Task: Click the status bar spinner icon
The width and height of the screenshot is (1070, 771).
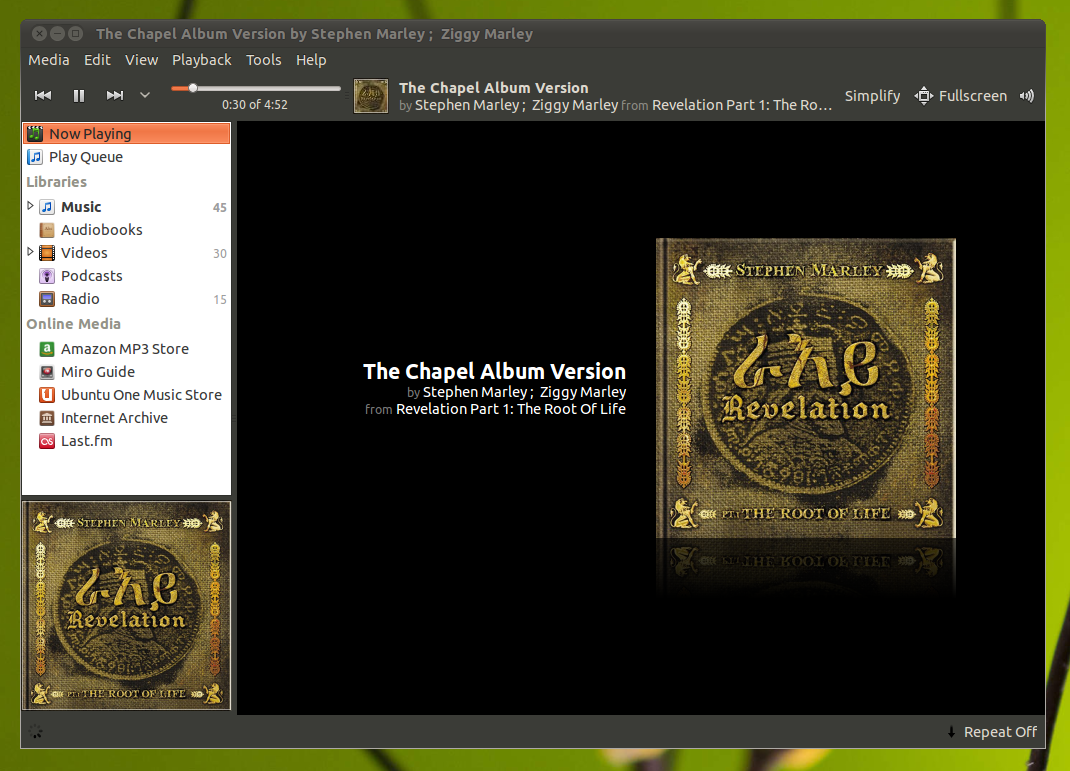Action: pyautogui.click(x=35, y=732)
